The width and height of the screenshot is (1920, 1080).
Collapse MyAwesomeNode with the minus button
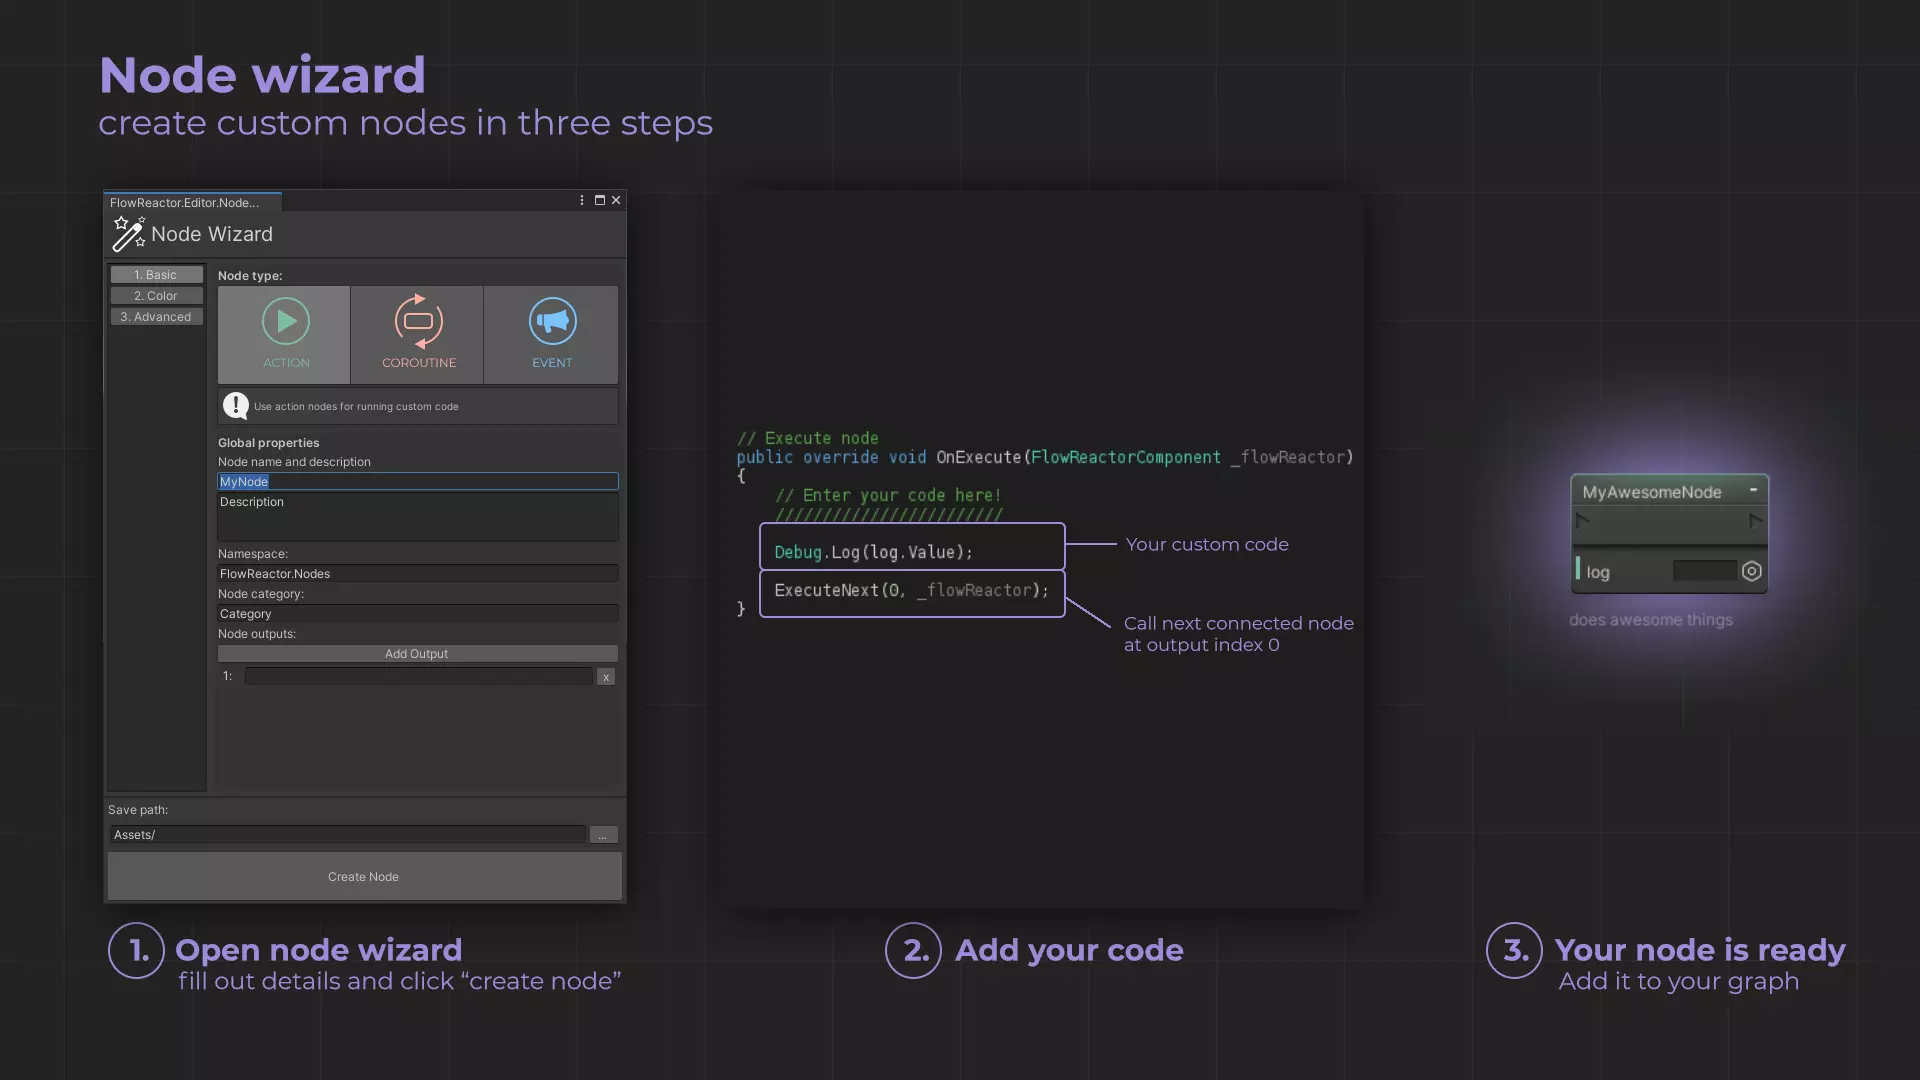pos(1753,490)
